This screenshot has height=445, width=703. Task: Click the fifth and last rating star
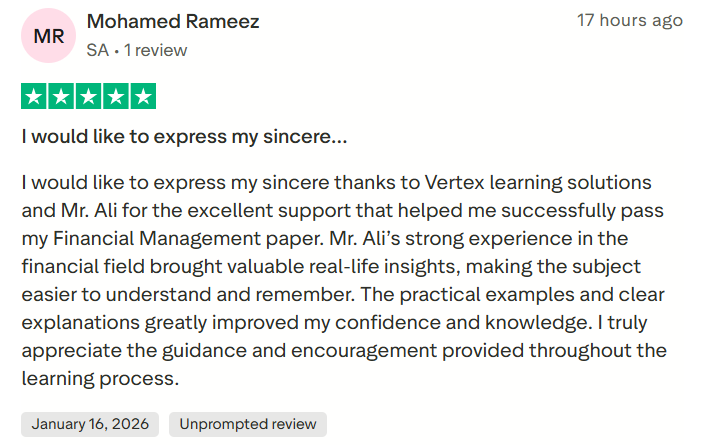[143, 97]
